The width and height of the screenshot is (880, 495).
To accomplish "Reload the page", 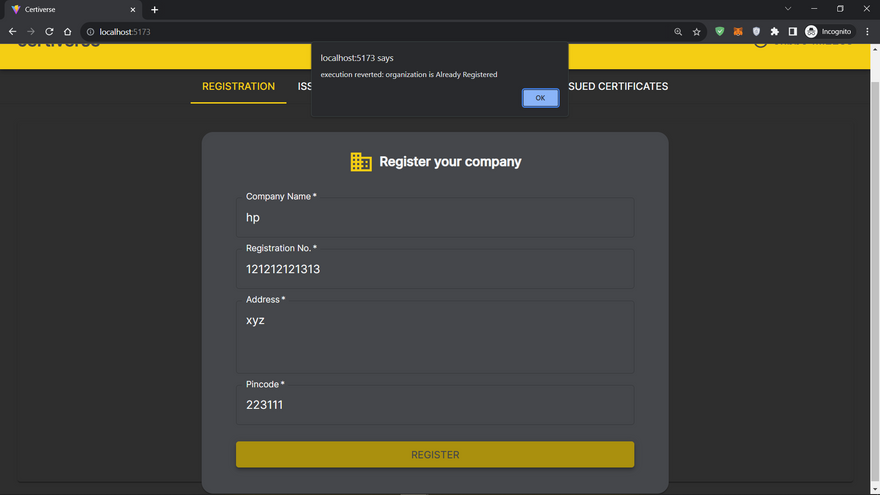I will point(49,32).
